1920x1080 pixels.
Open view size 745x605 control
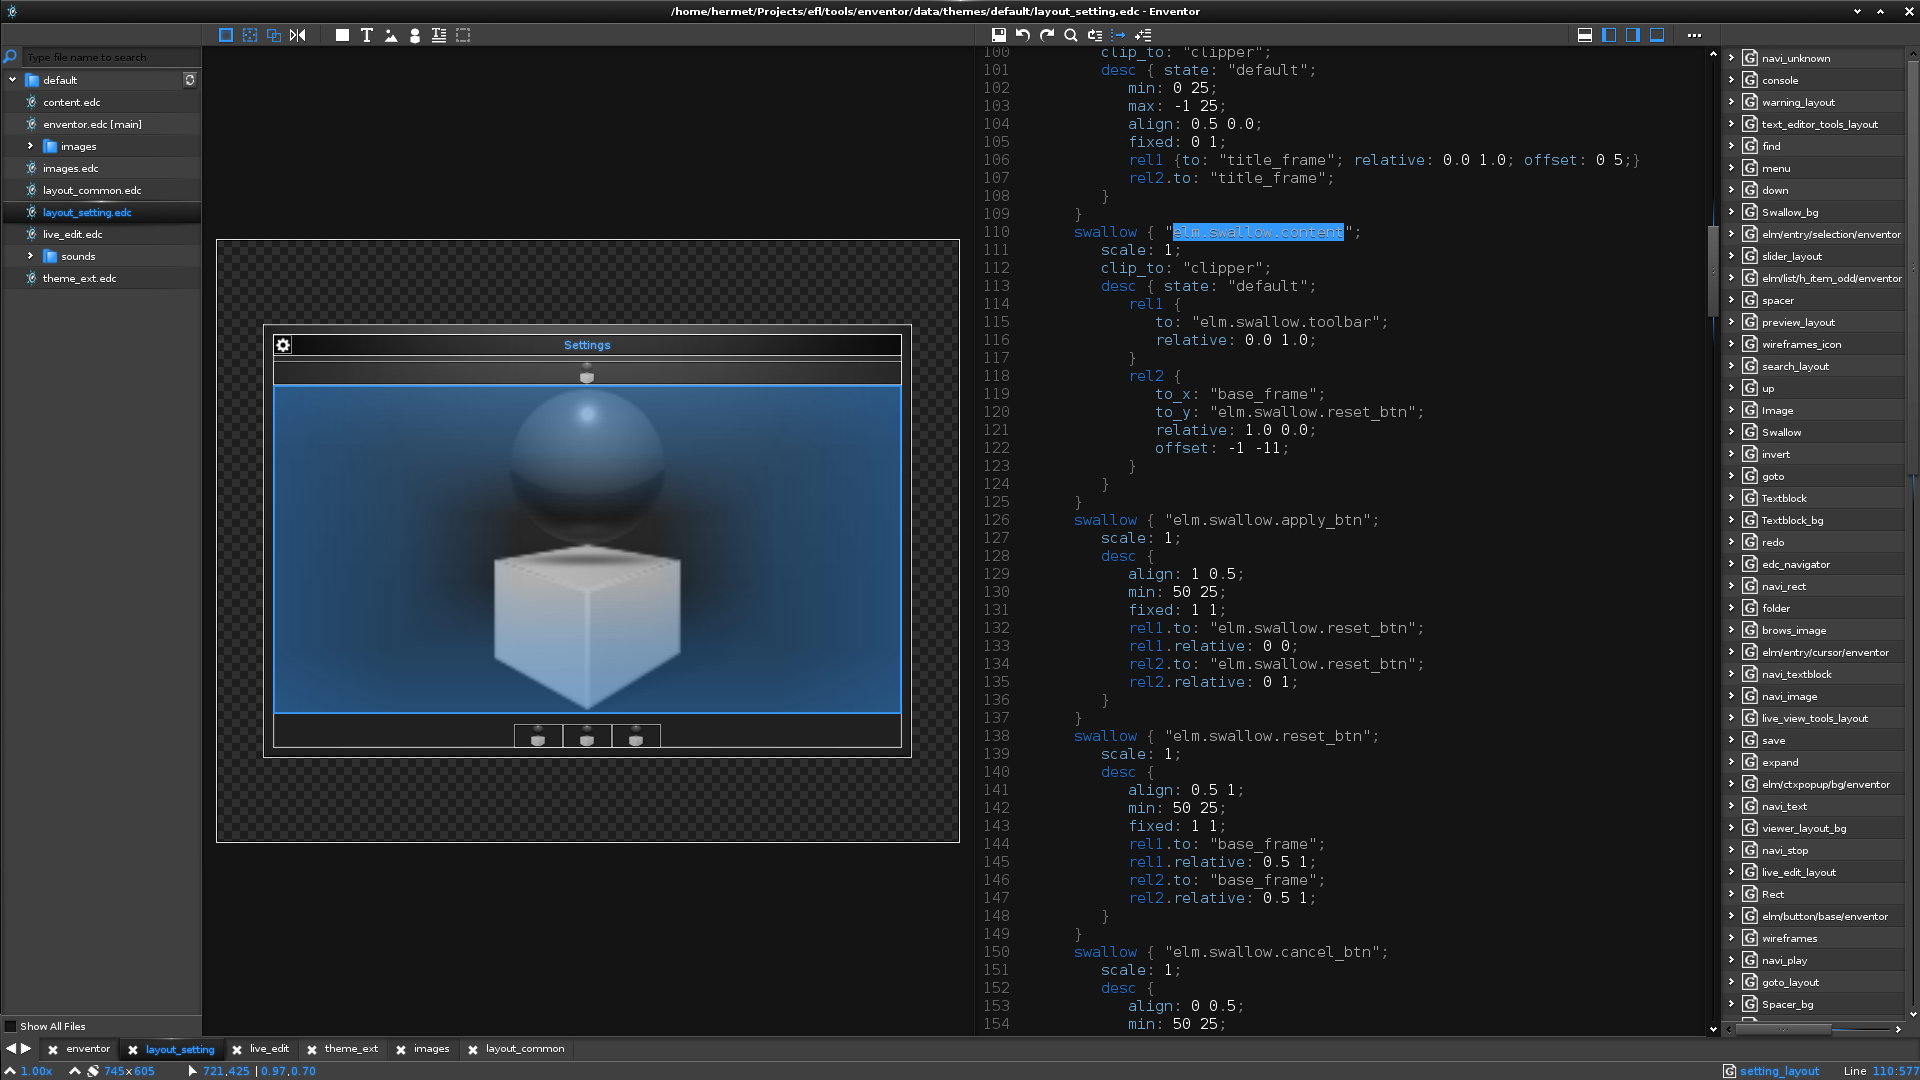pyautogui.click(x=129, y=1071)
